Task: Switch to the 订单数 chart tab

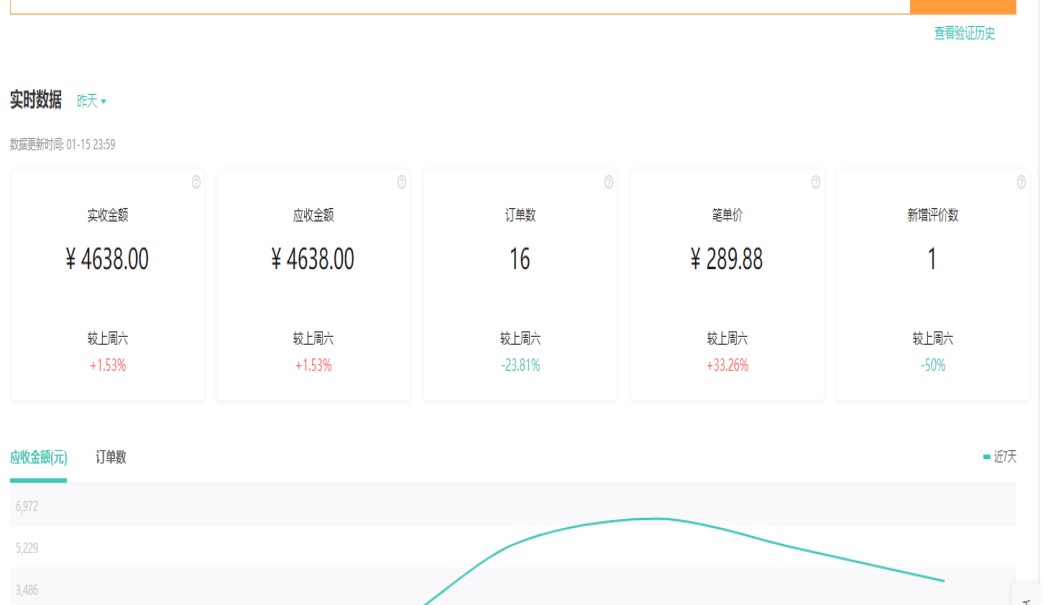Action: (x=111, y=457)
